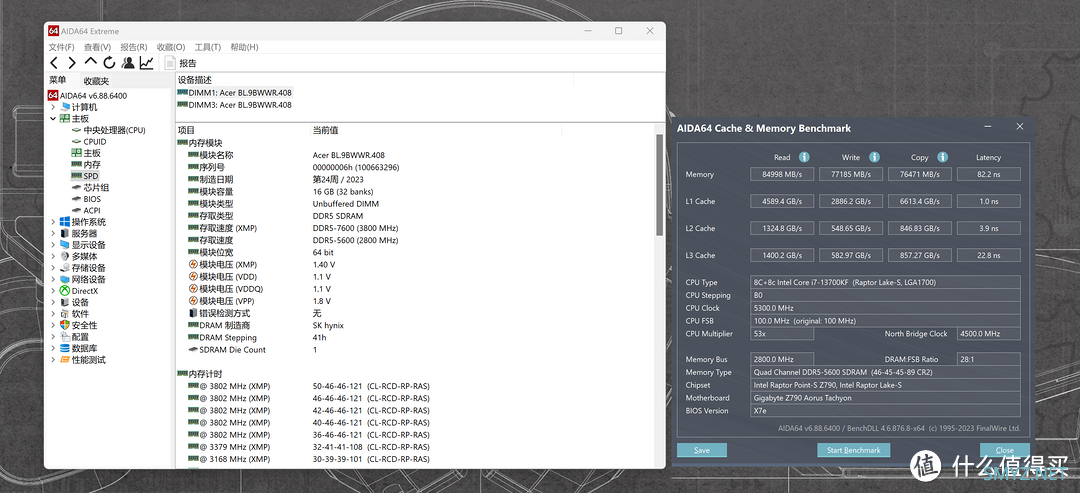
Task: Click the 模块电压 (XMP) 1.40 V row
Action: click(x=415, y=264)
